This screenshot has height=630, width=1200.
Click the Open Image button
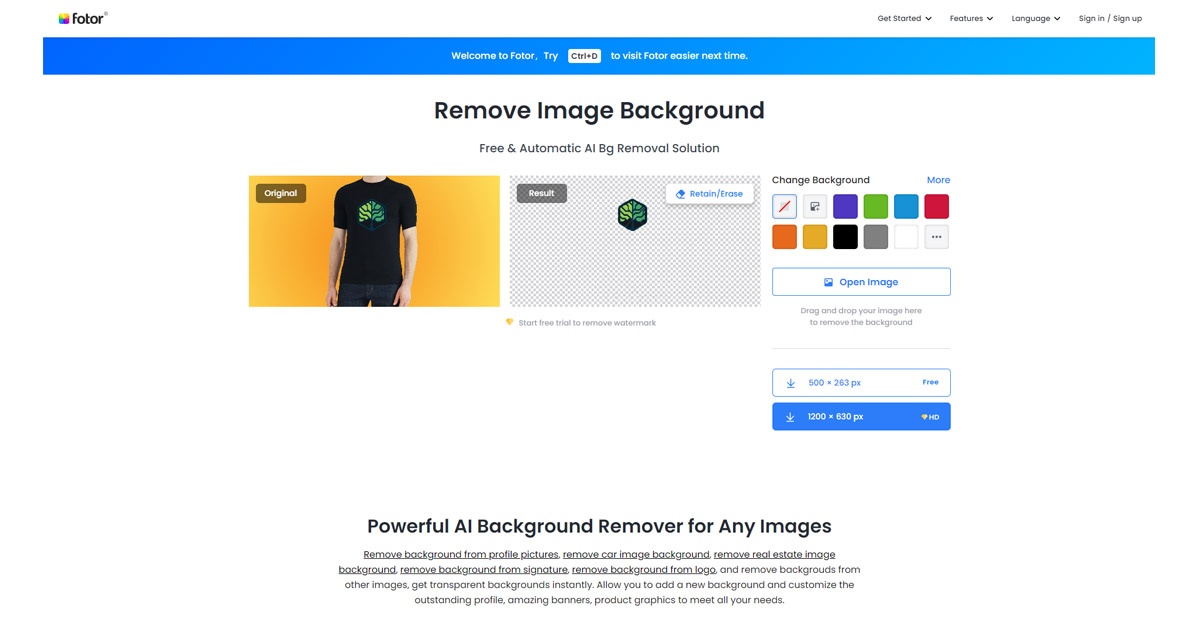[861, 282]
